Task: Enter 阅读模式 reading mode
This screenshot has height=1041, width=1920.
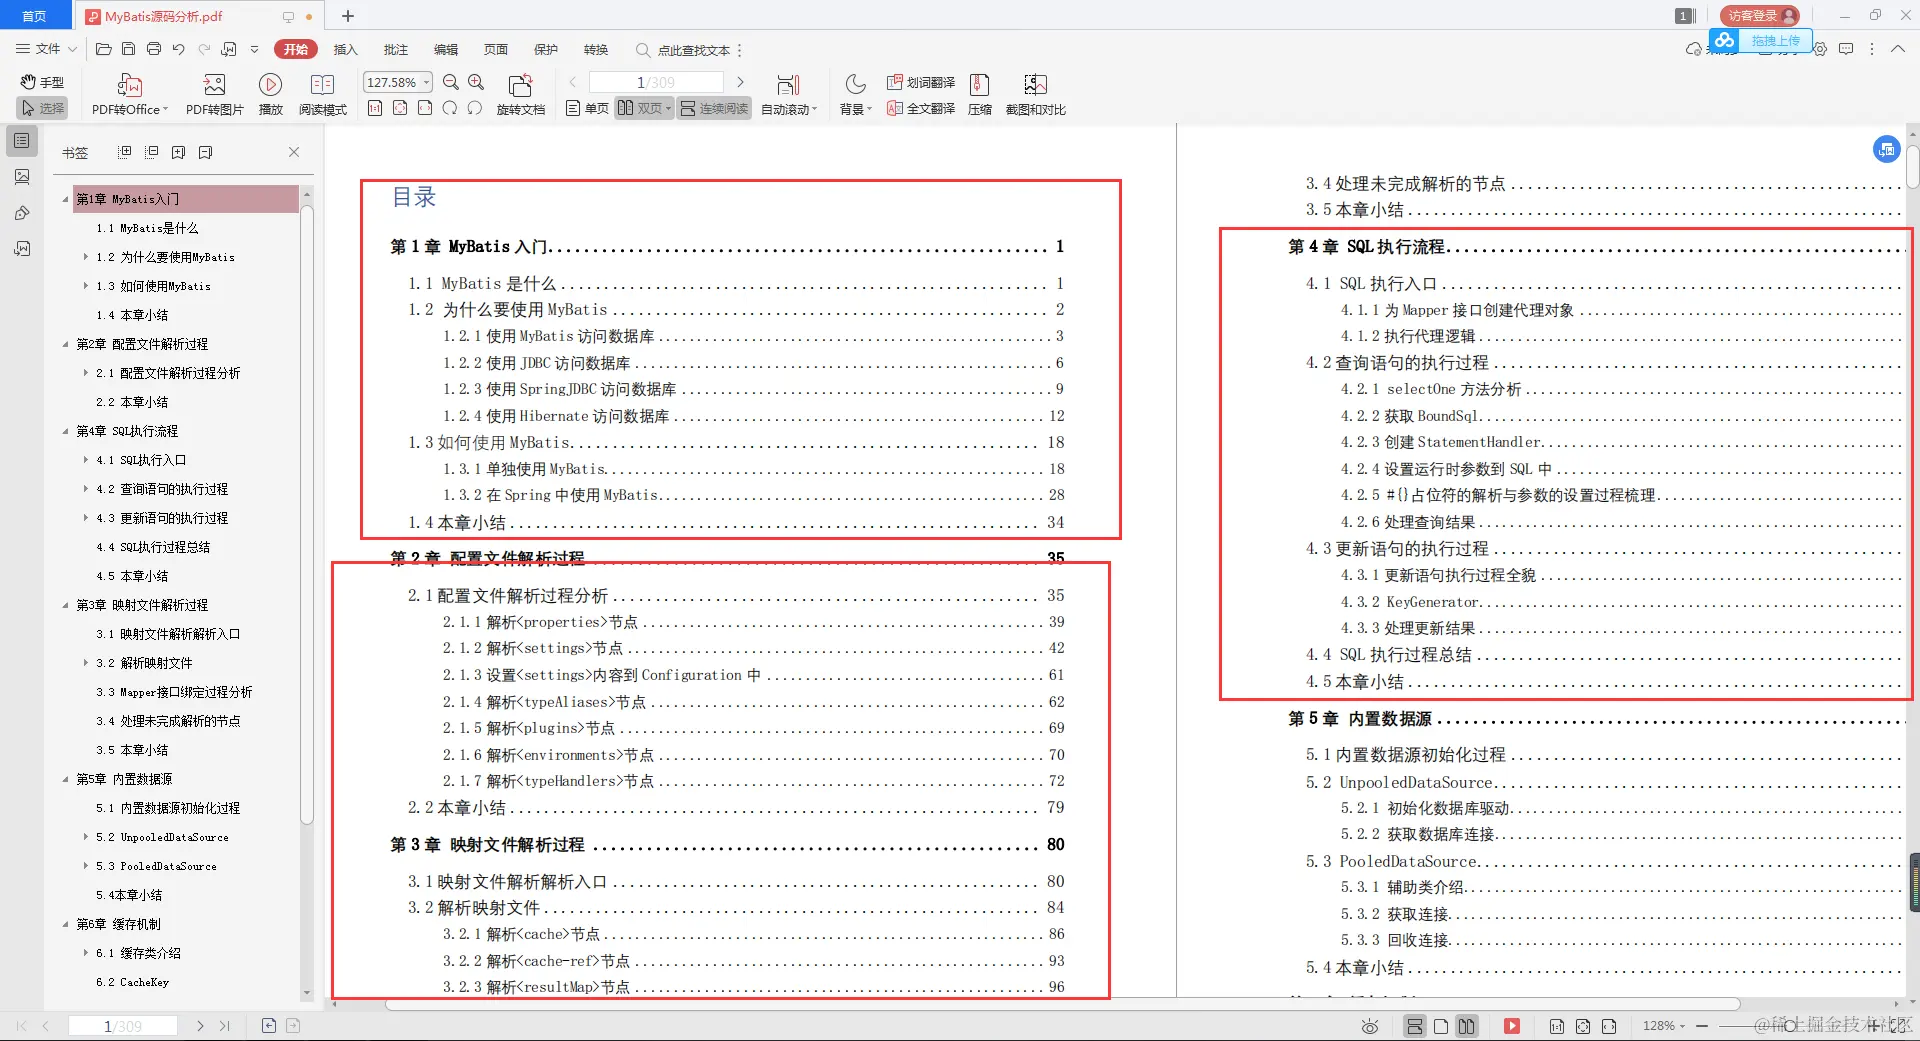Action: click(x=322, y=93)
